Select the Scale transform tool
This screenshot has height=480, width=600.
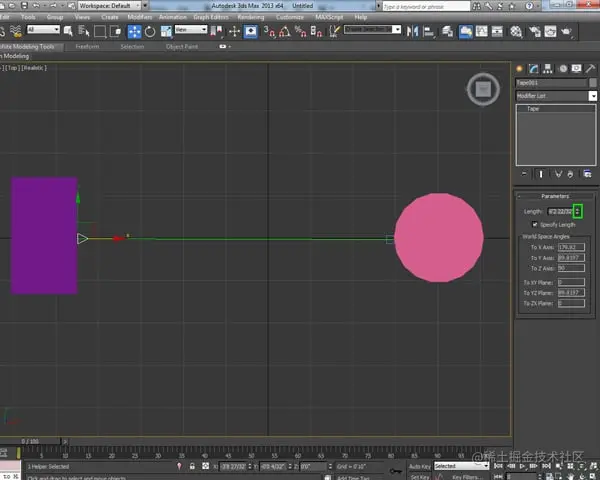166,31
